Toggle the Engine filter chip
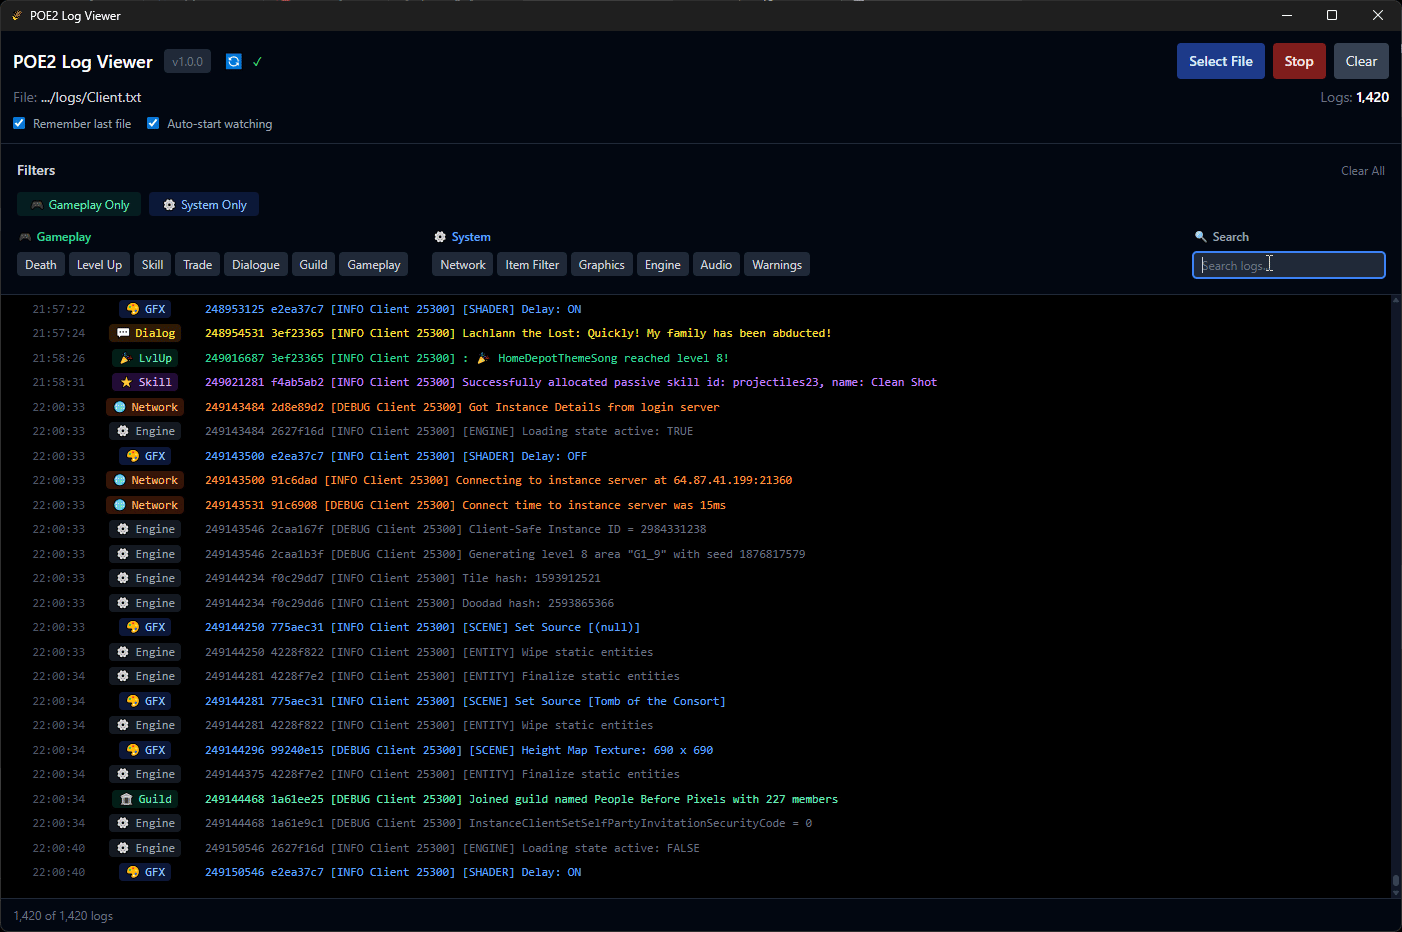The width and height of the screenshot is (1402, 932). pyautogui.click(x=662, y=265)
